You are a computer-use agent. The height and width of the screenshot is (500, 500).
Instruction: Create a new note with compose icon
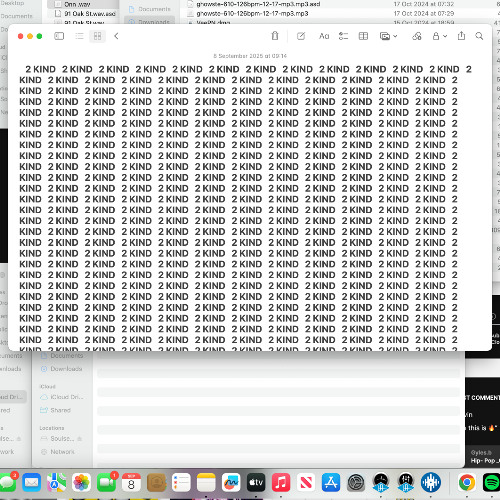pyautogui.click(x=301, y=36)
